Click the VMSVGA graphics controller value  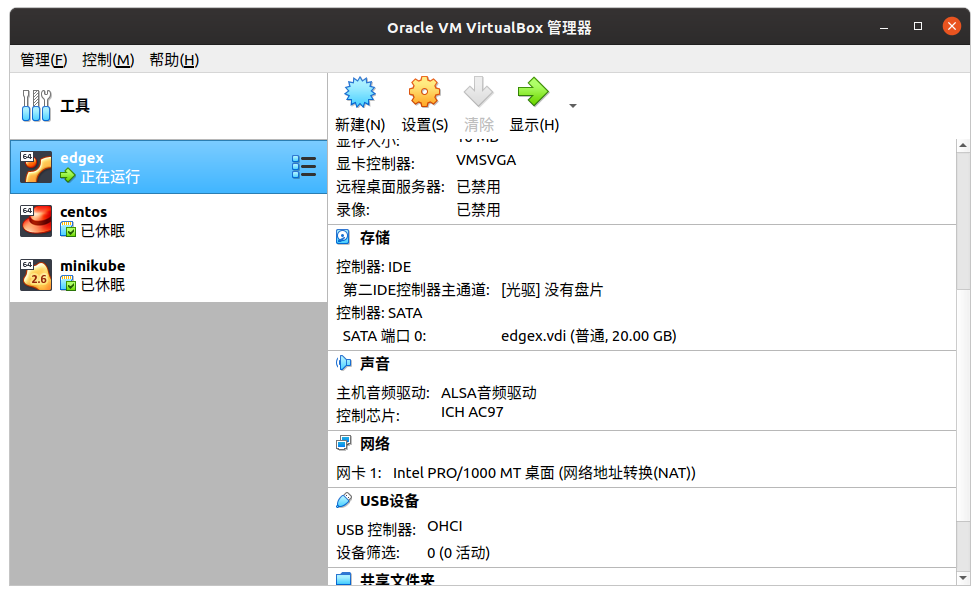(x=486, y=161)
